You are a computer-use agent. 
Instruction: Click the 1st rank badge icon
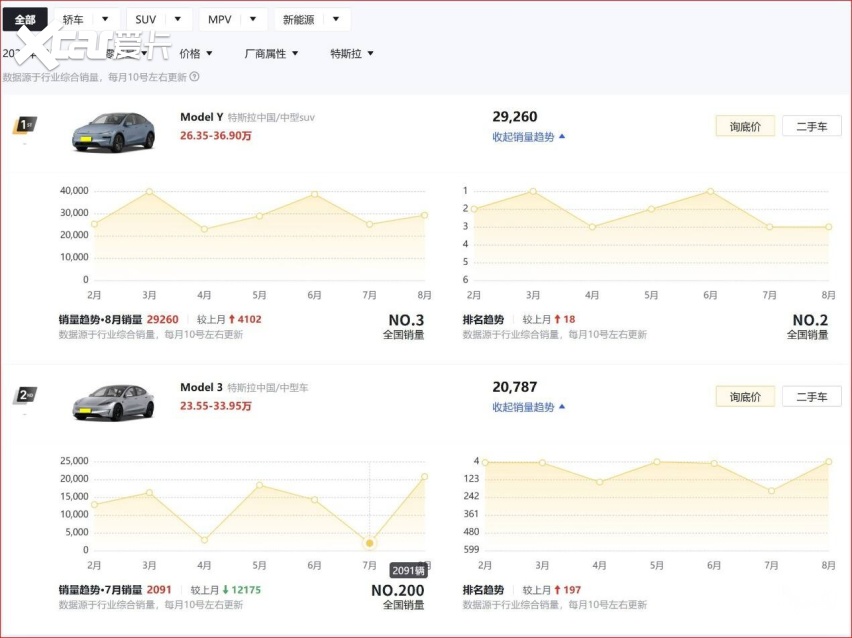24,126
